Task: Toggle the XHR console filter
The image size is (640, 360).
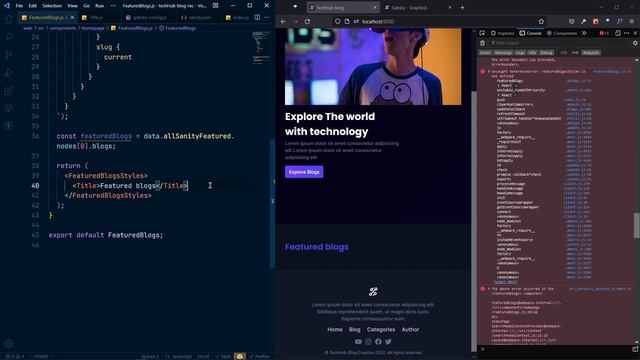Action: point(575,53)
